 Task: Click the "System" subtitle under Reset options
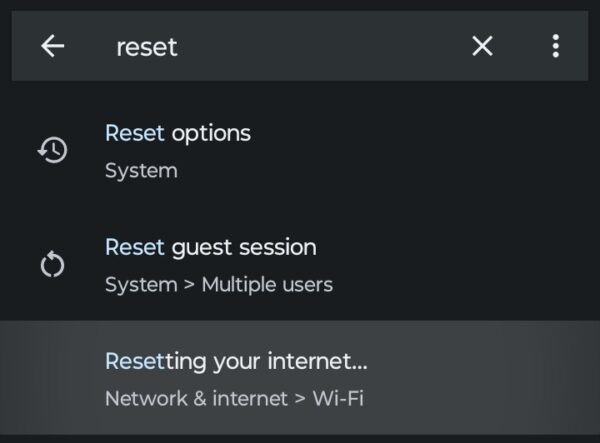[x=141, y=171]
